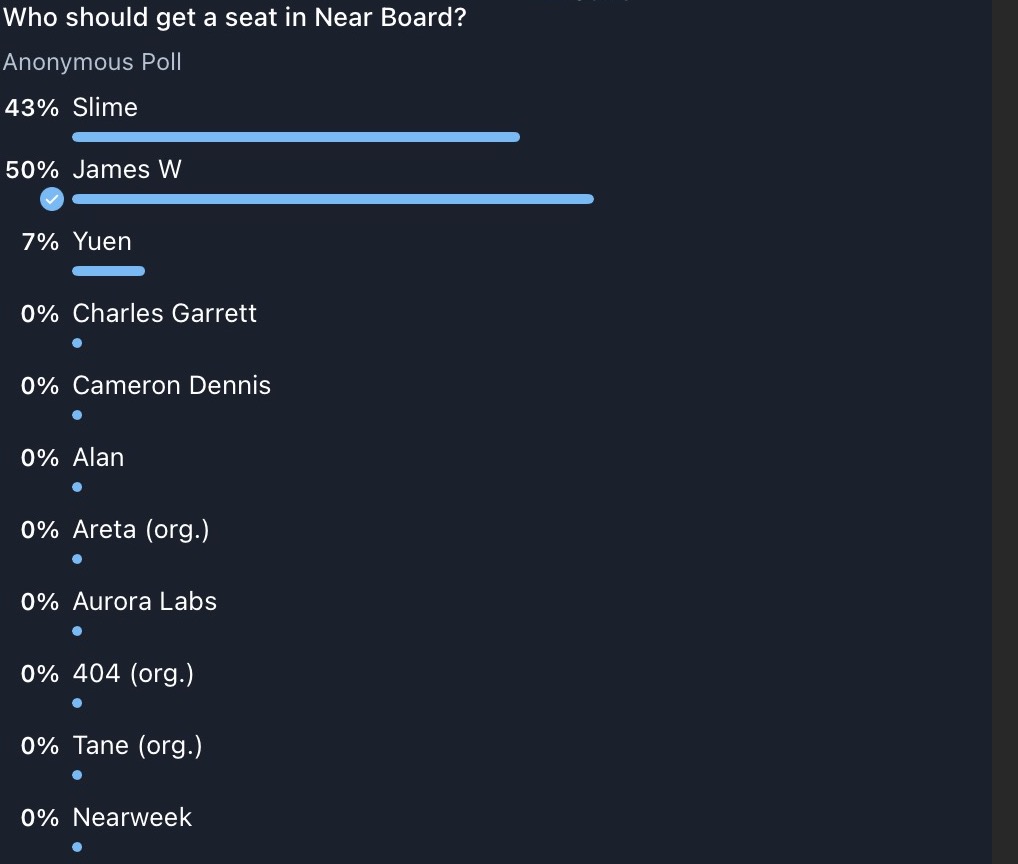
Task: Select the Nearweek poll option
Action: [132, 818]
